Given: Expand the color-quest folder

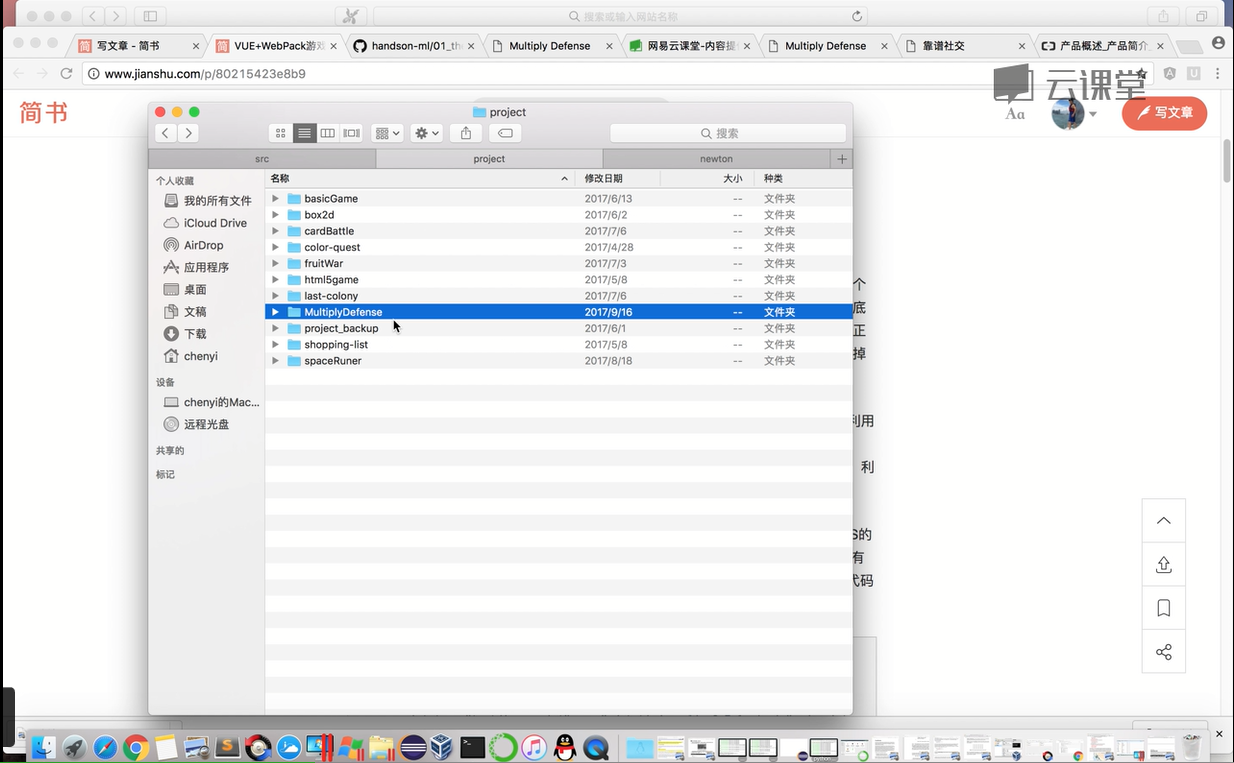Looking at the screenshot, I should pos(275,247).
